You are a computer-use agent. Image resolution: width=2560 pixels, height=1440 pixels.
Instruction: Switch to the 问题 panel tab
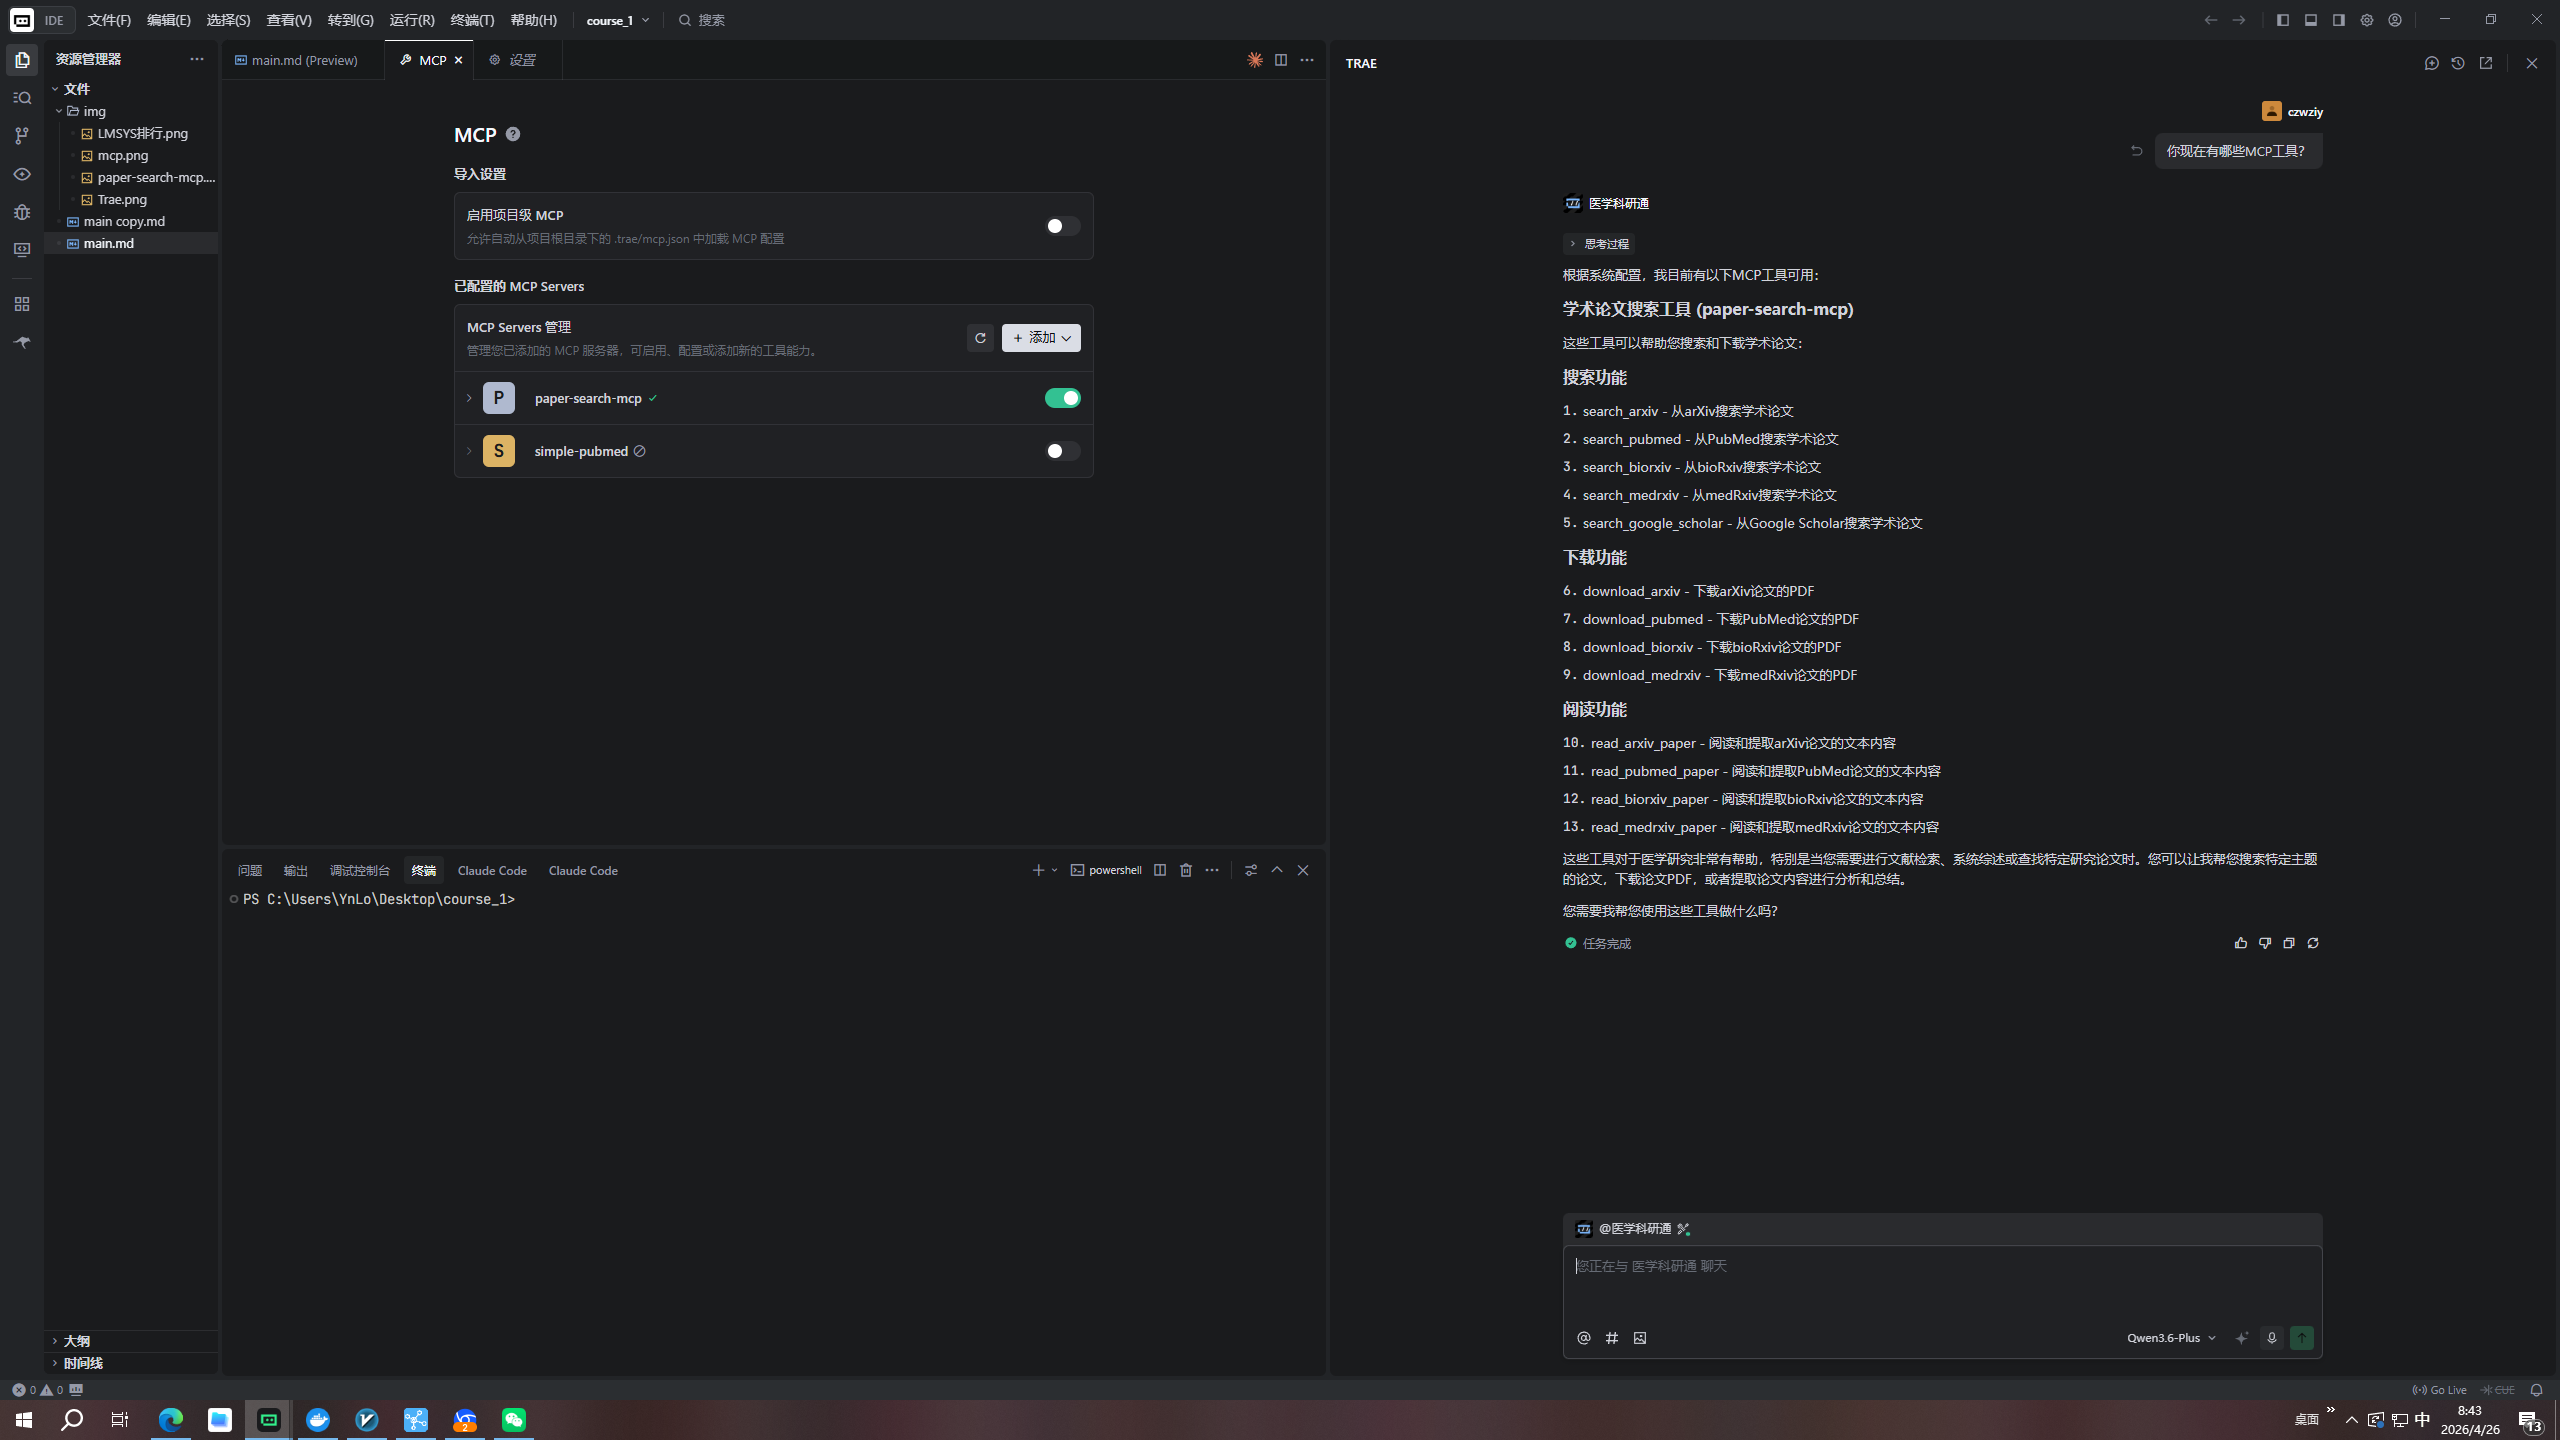pos(250,870)
